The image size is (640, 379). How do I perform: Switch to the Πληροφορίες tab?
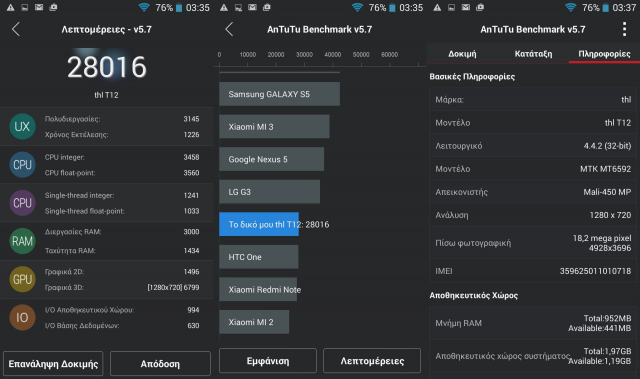point(604,54)
